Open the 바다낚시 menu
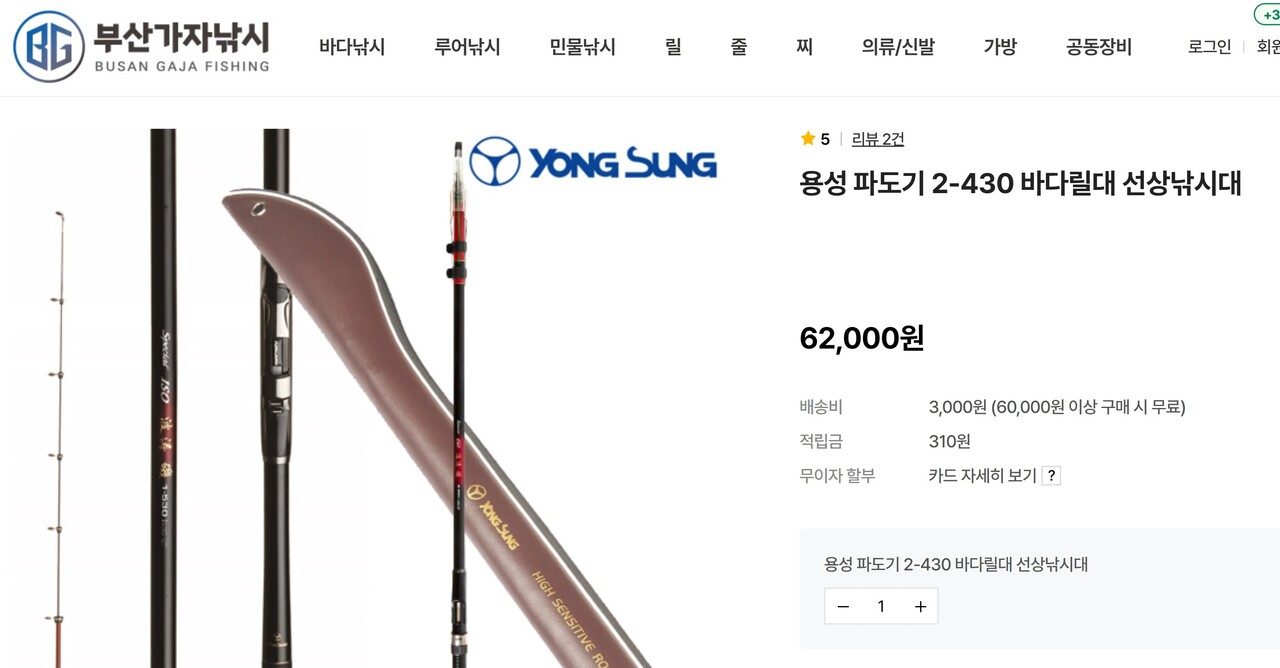 coord(352,47)
